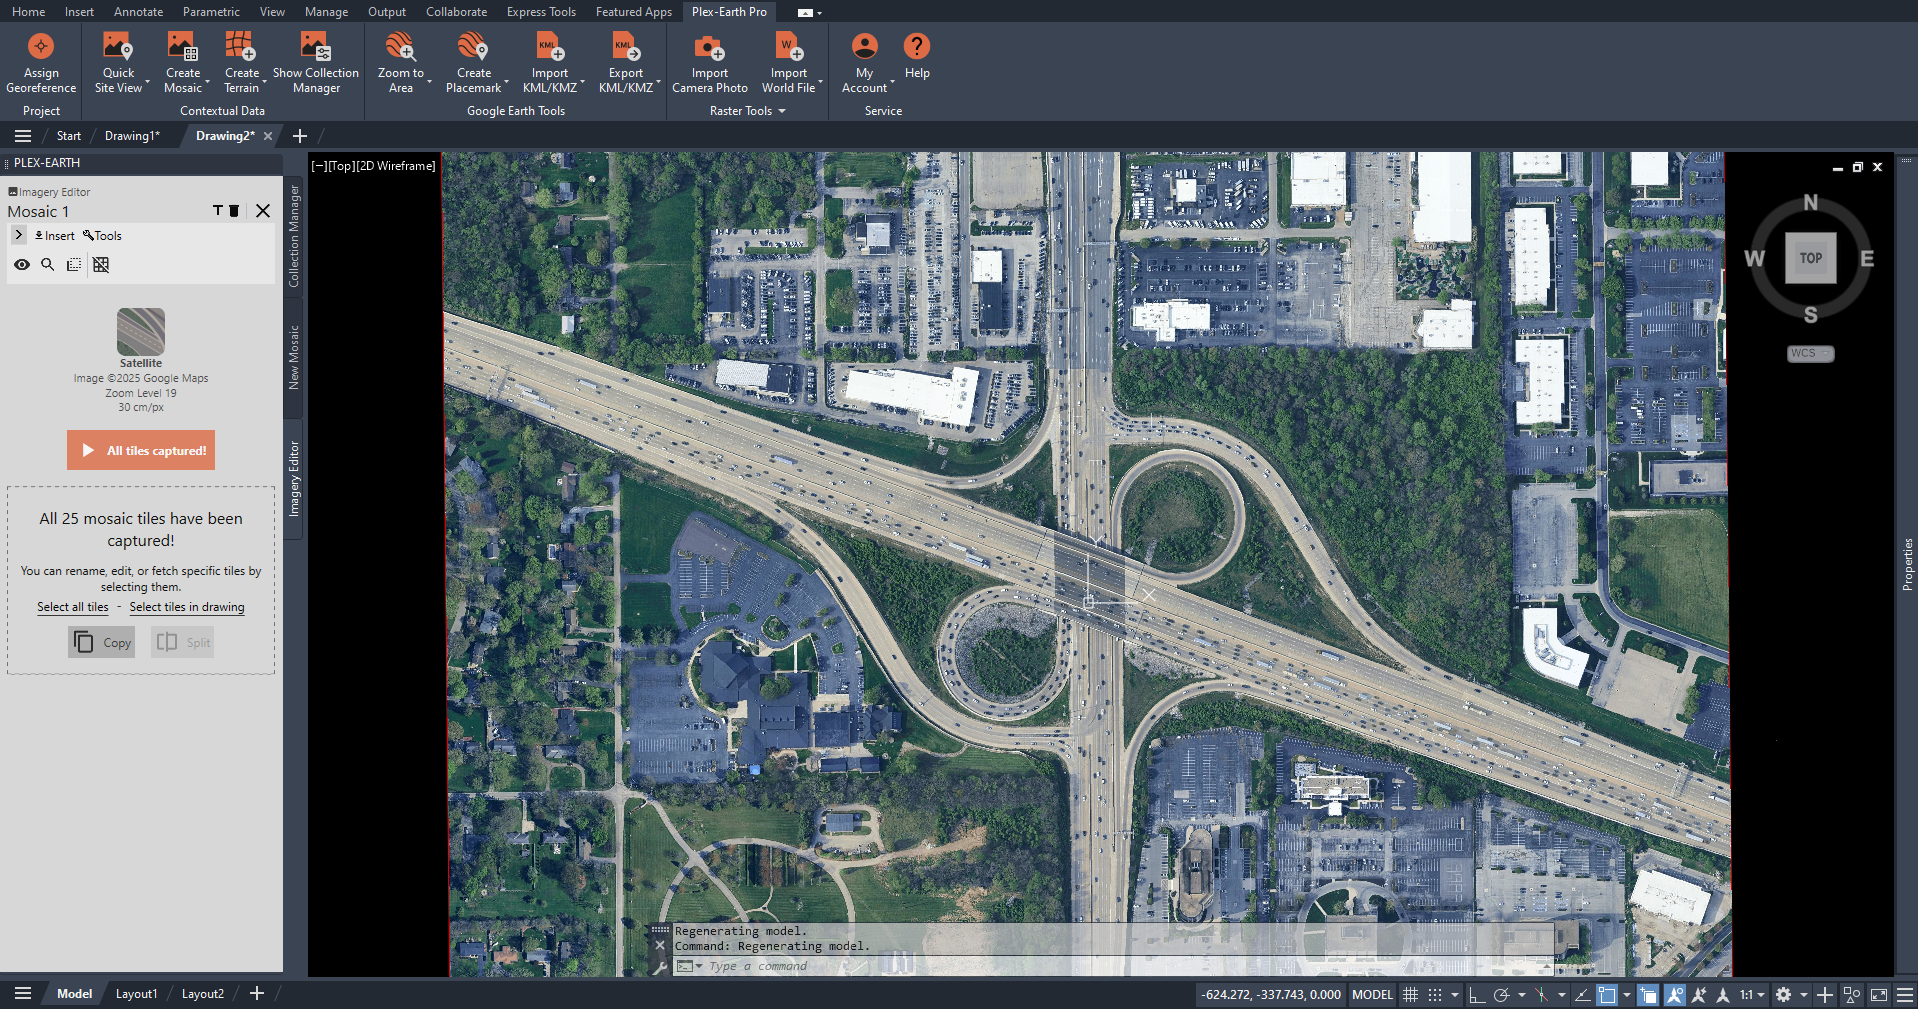Click the MODEL status button
Screen dimensions: 1918x1009
coord(1372,995)
